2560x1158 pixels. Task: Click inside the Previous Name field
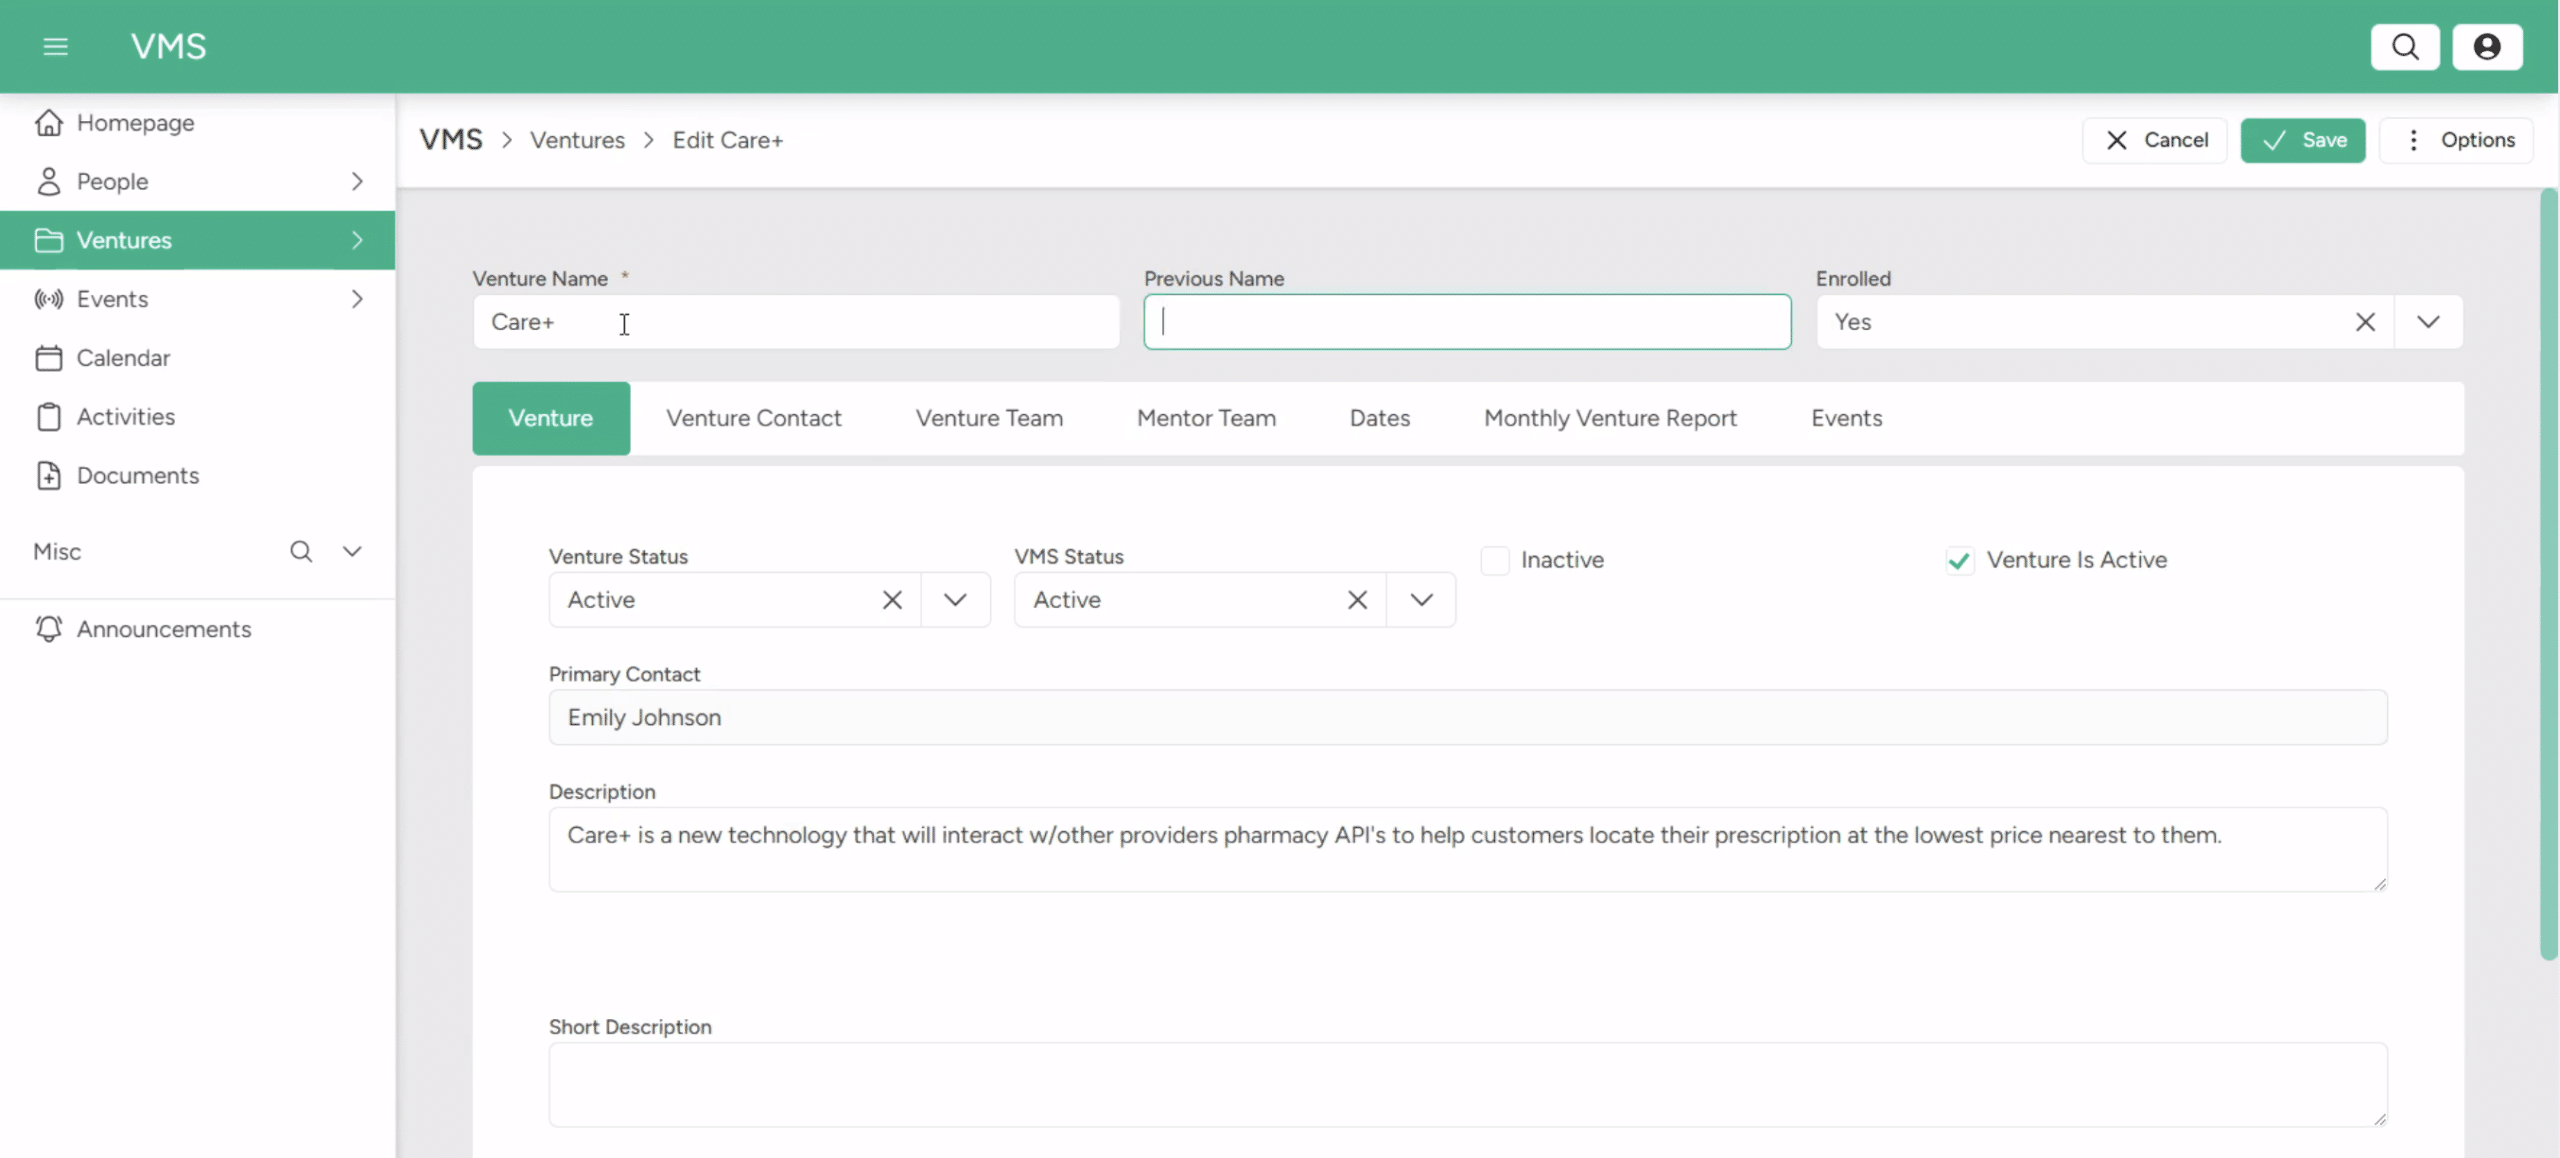(x=1465, y=321)
